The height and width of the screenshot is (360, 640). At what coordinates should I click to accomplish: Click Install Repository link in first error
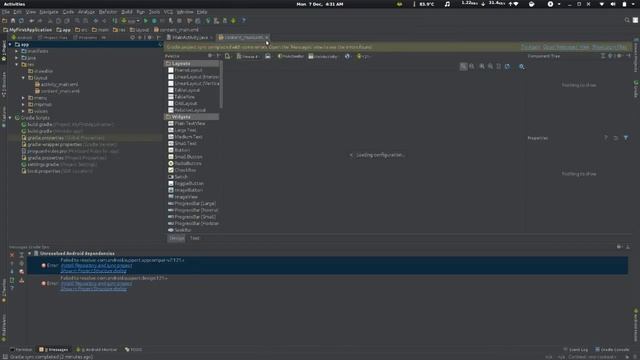pos(96,266)
